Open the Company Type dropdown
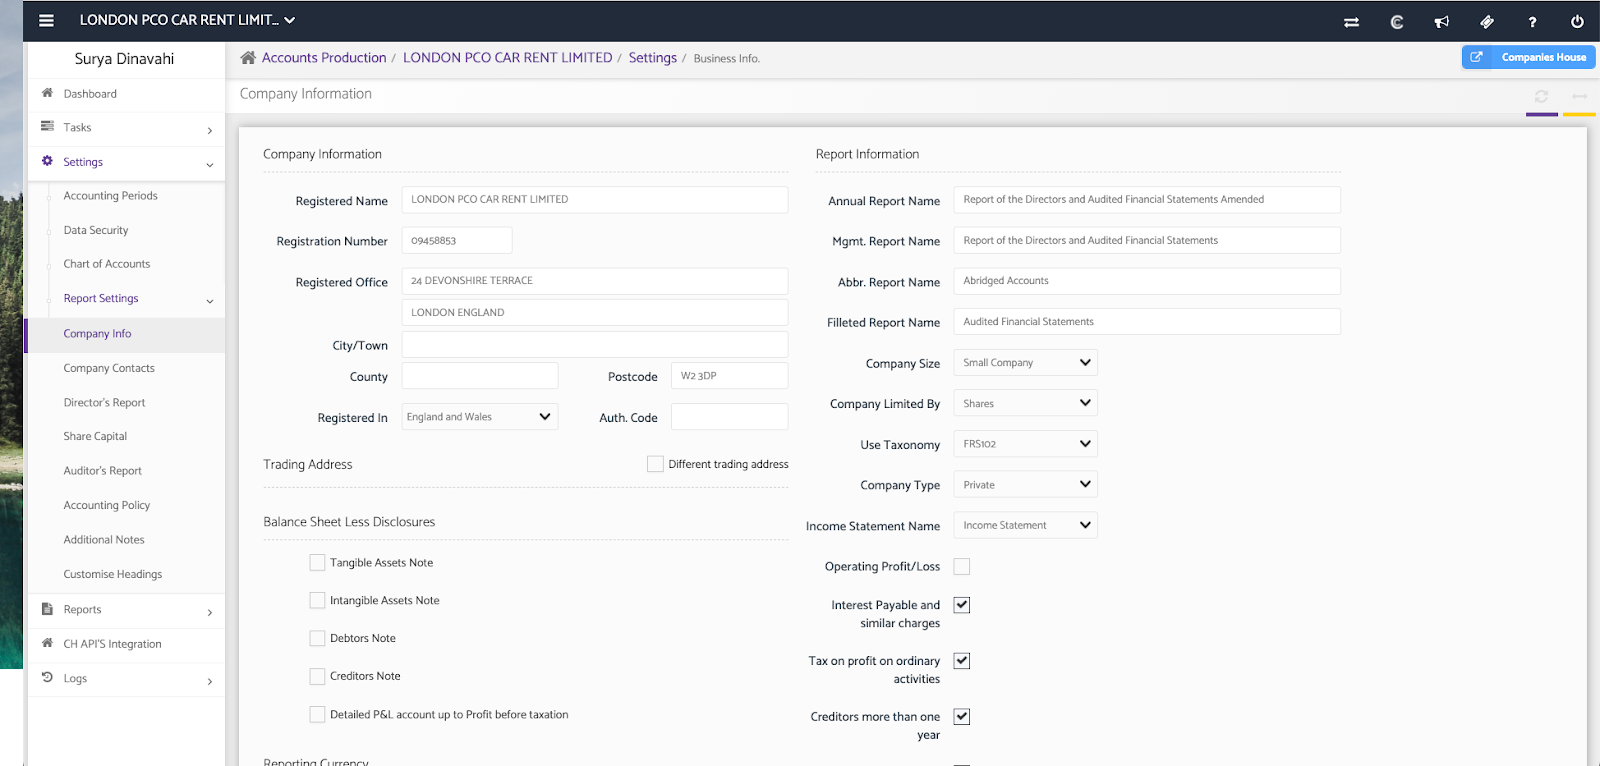This screenshot has width=1600, height=766. (x=1025, y=485)
